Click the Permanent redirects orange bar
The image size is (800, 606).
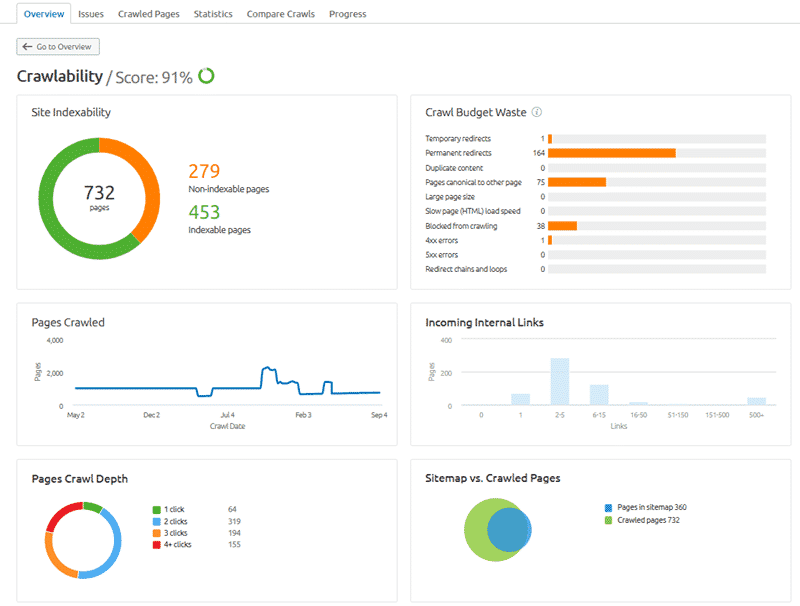point(611,153)
